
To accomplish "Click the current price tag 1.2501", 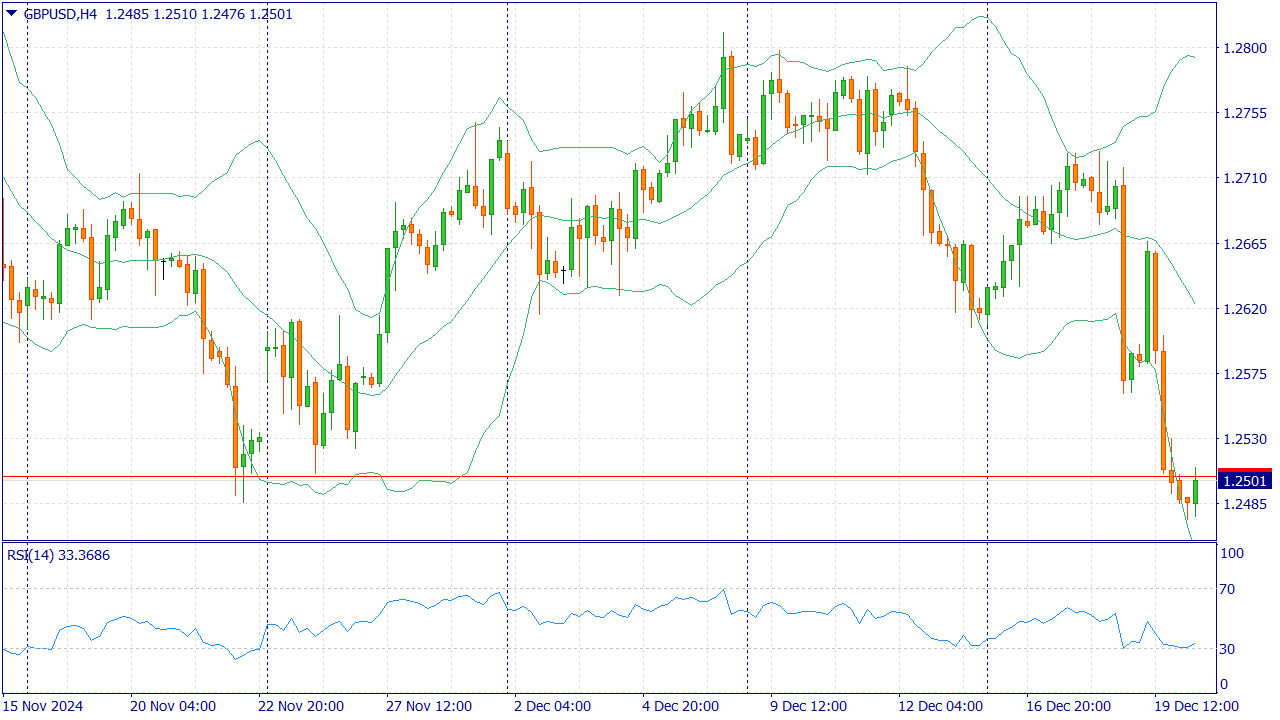I will [1243, 481].
